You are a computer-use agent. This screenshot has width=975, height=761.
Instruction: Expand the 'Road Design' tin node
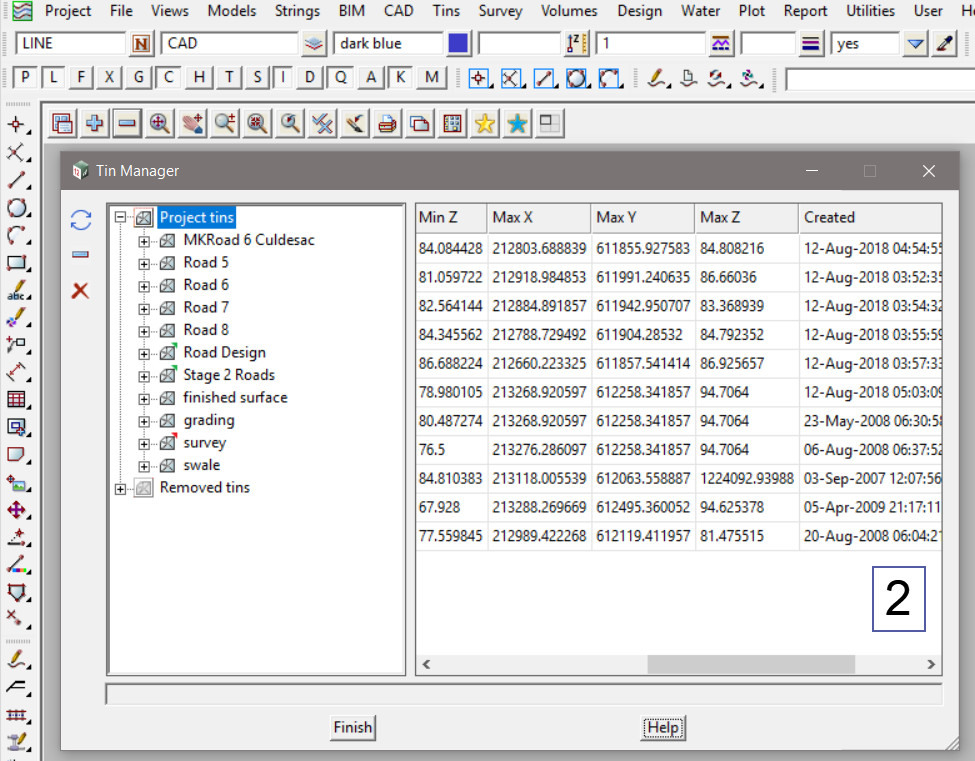tap(144, 354)
